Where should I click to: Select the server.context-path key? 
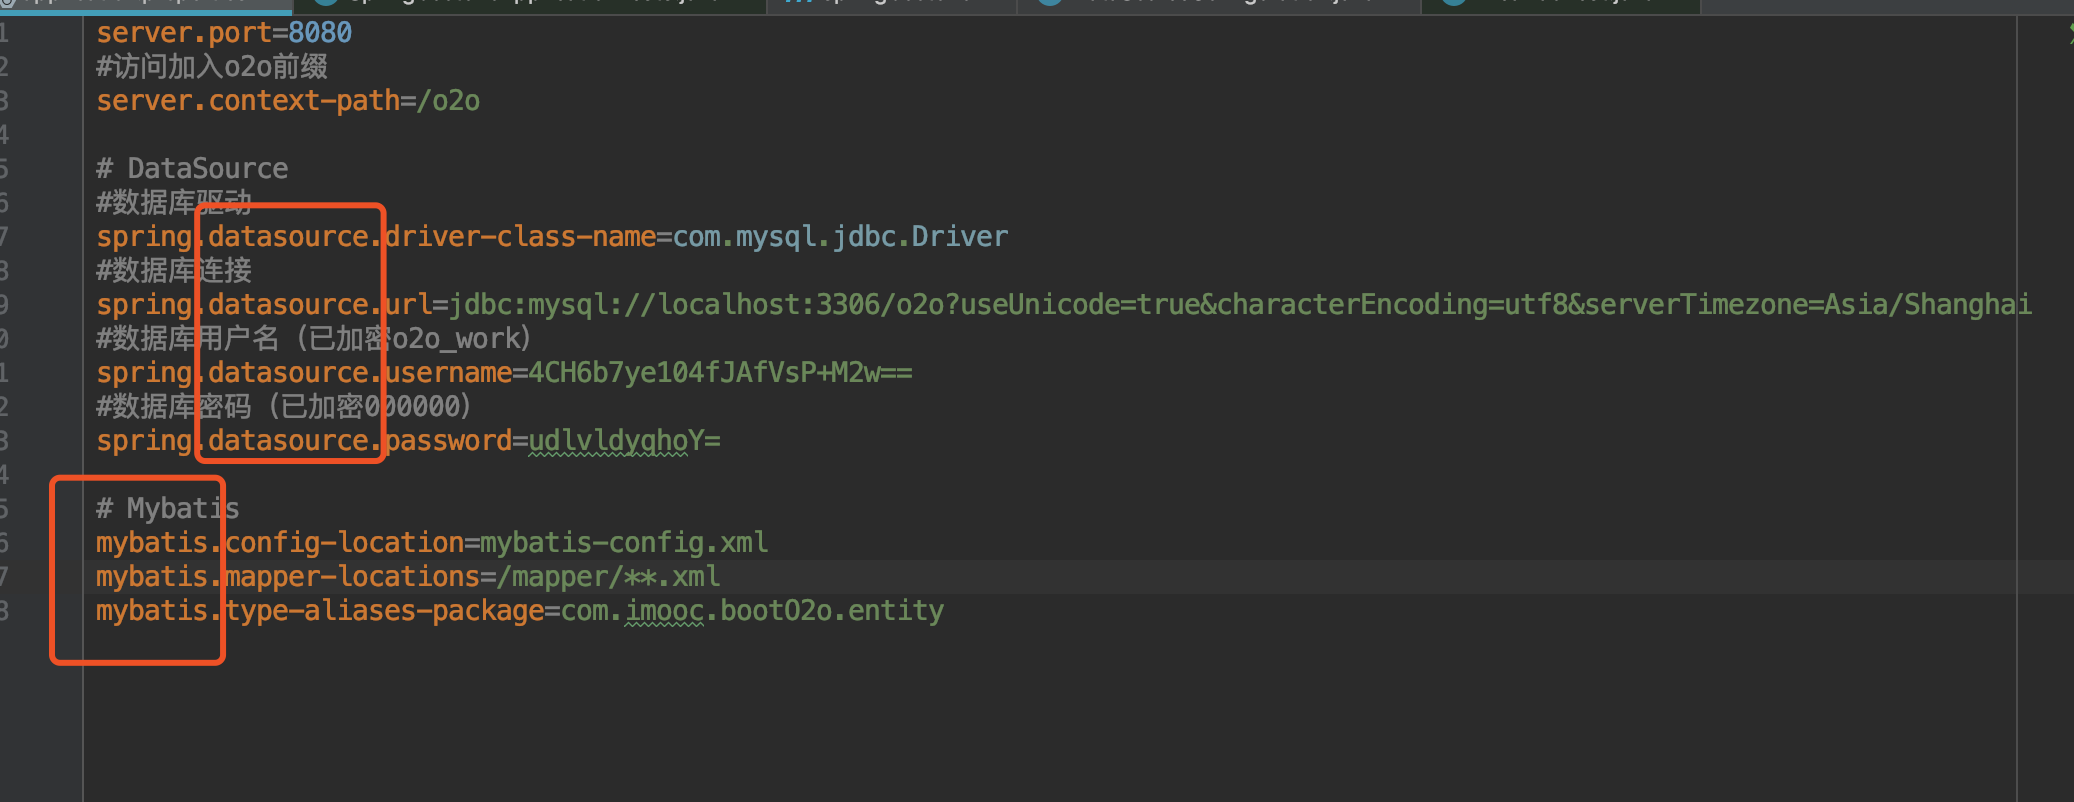pos(248,101)
